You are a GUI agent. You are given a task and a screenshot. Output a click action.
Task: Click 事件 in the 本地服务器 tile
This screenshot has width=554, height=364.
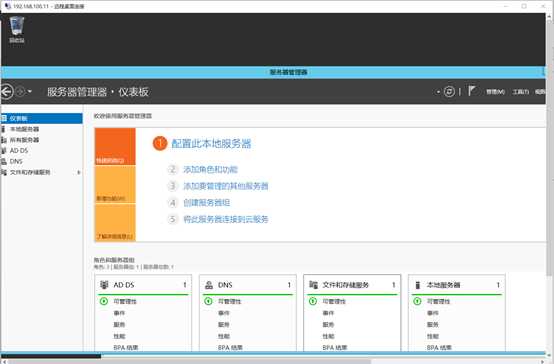(x=433, y=313)
